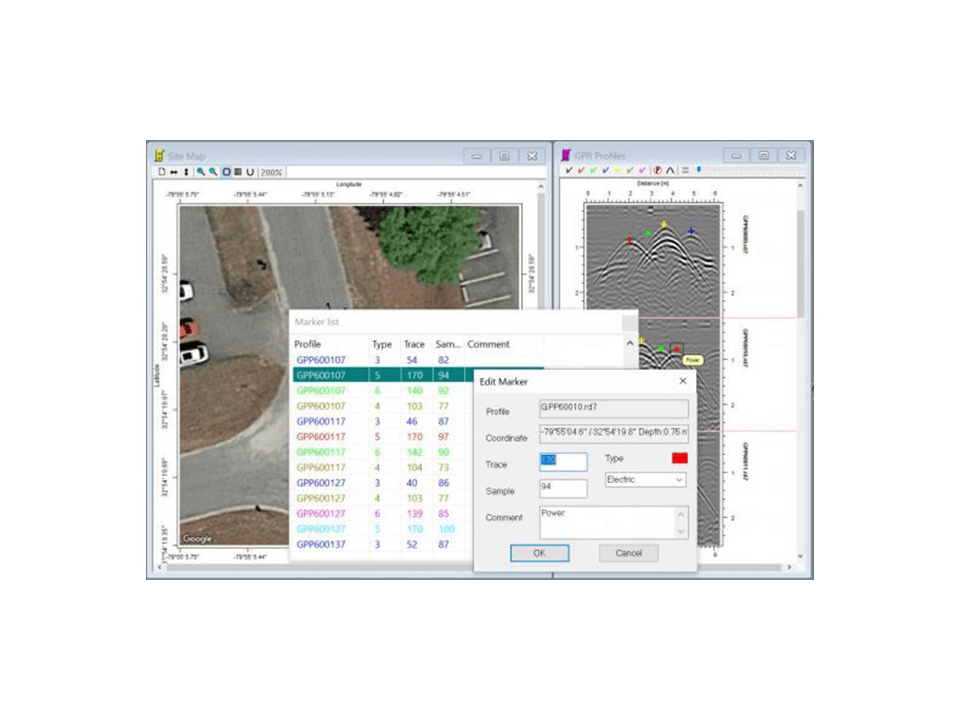Click the Power label on GPR profile

click(692, 360)
